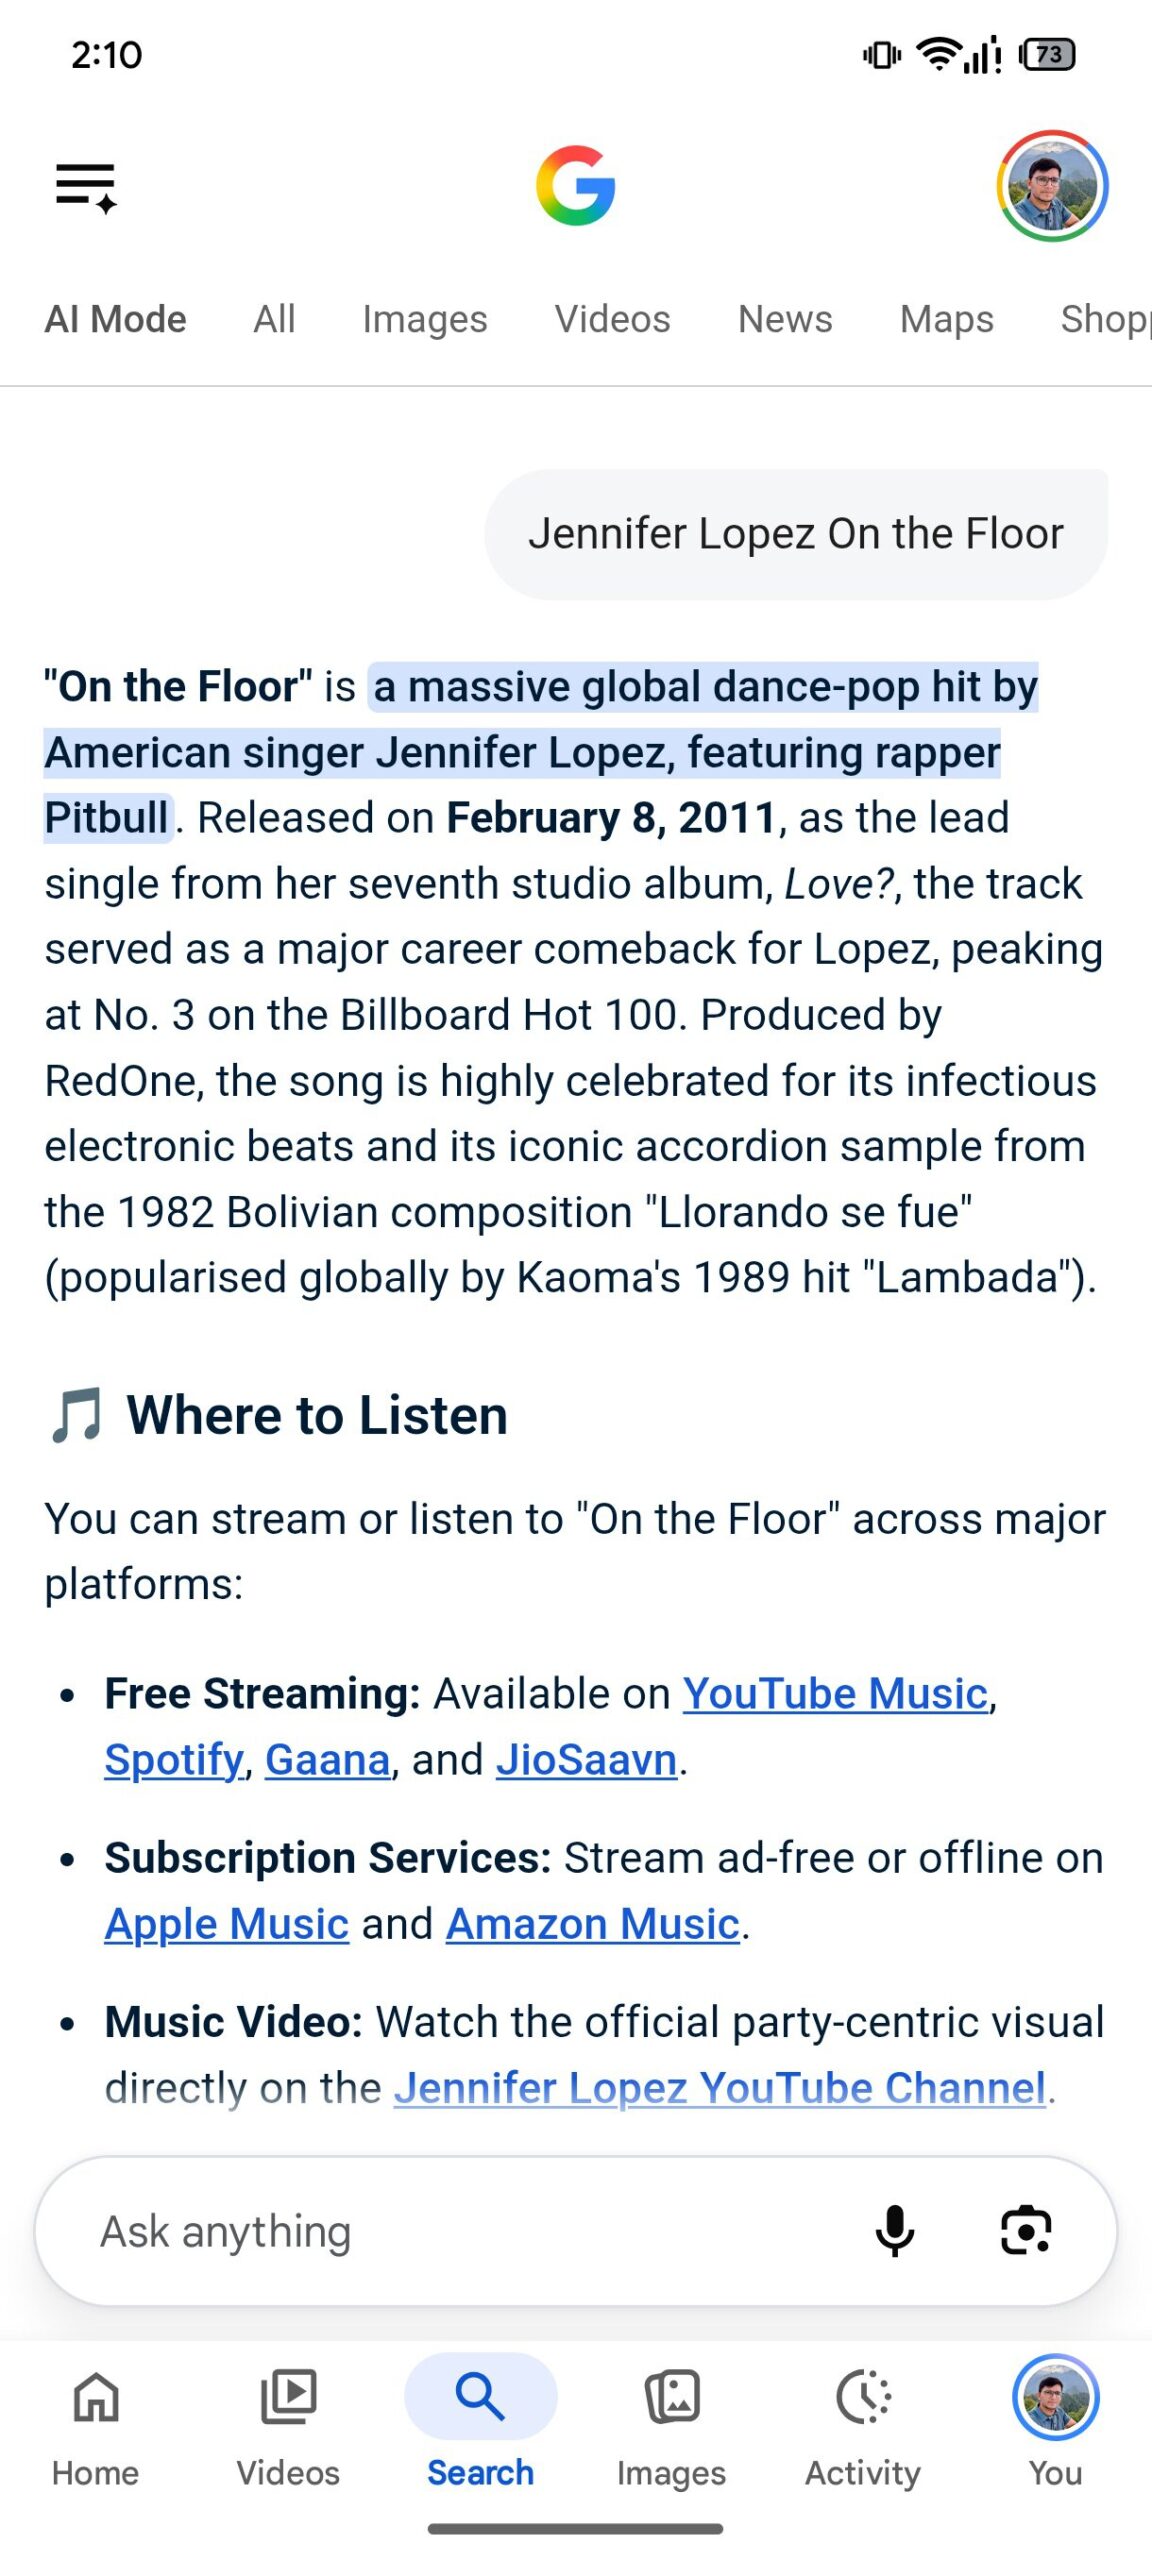
Task: Open Google Lens camera search icon
Action: [x=1026, y=2231]
